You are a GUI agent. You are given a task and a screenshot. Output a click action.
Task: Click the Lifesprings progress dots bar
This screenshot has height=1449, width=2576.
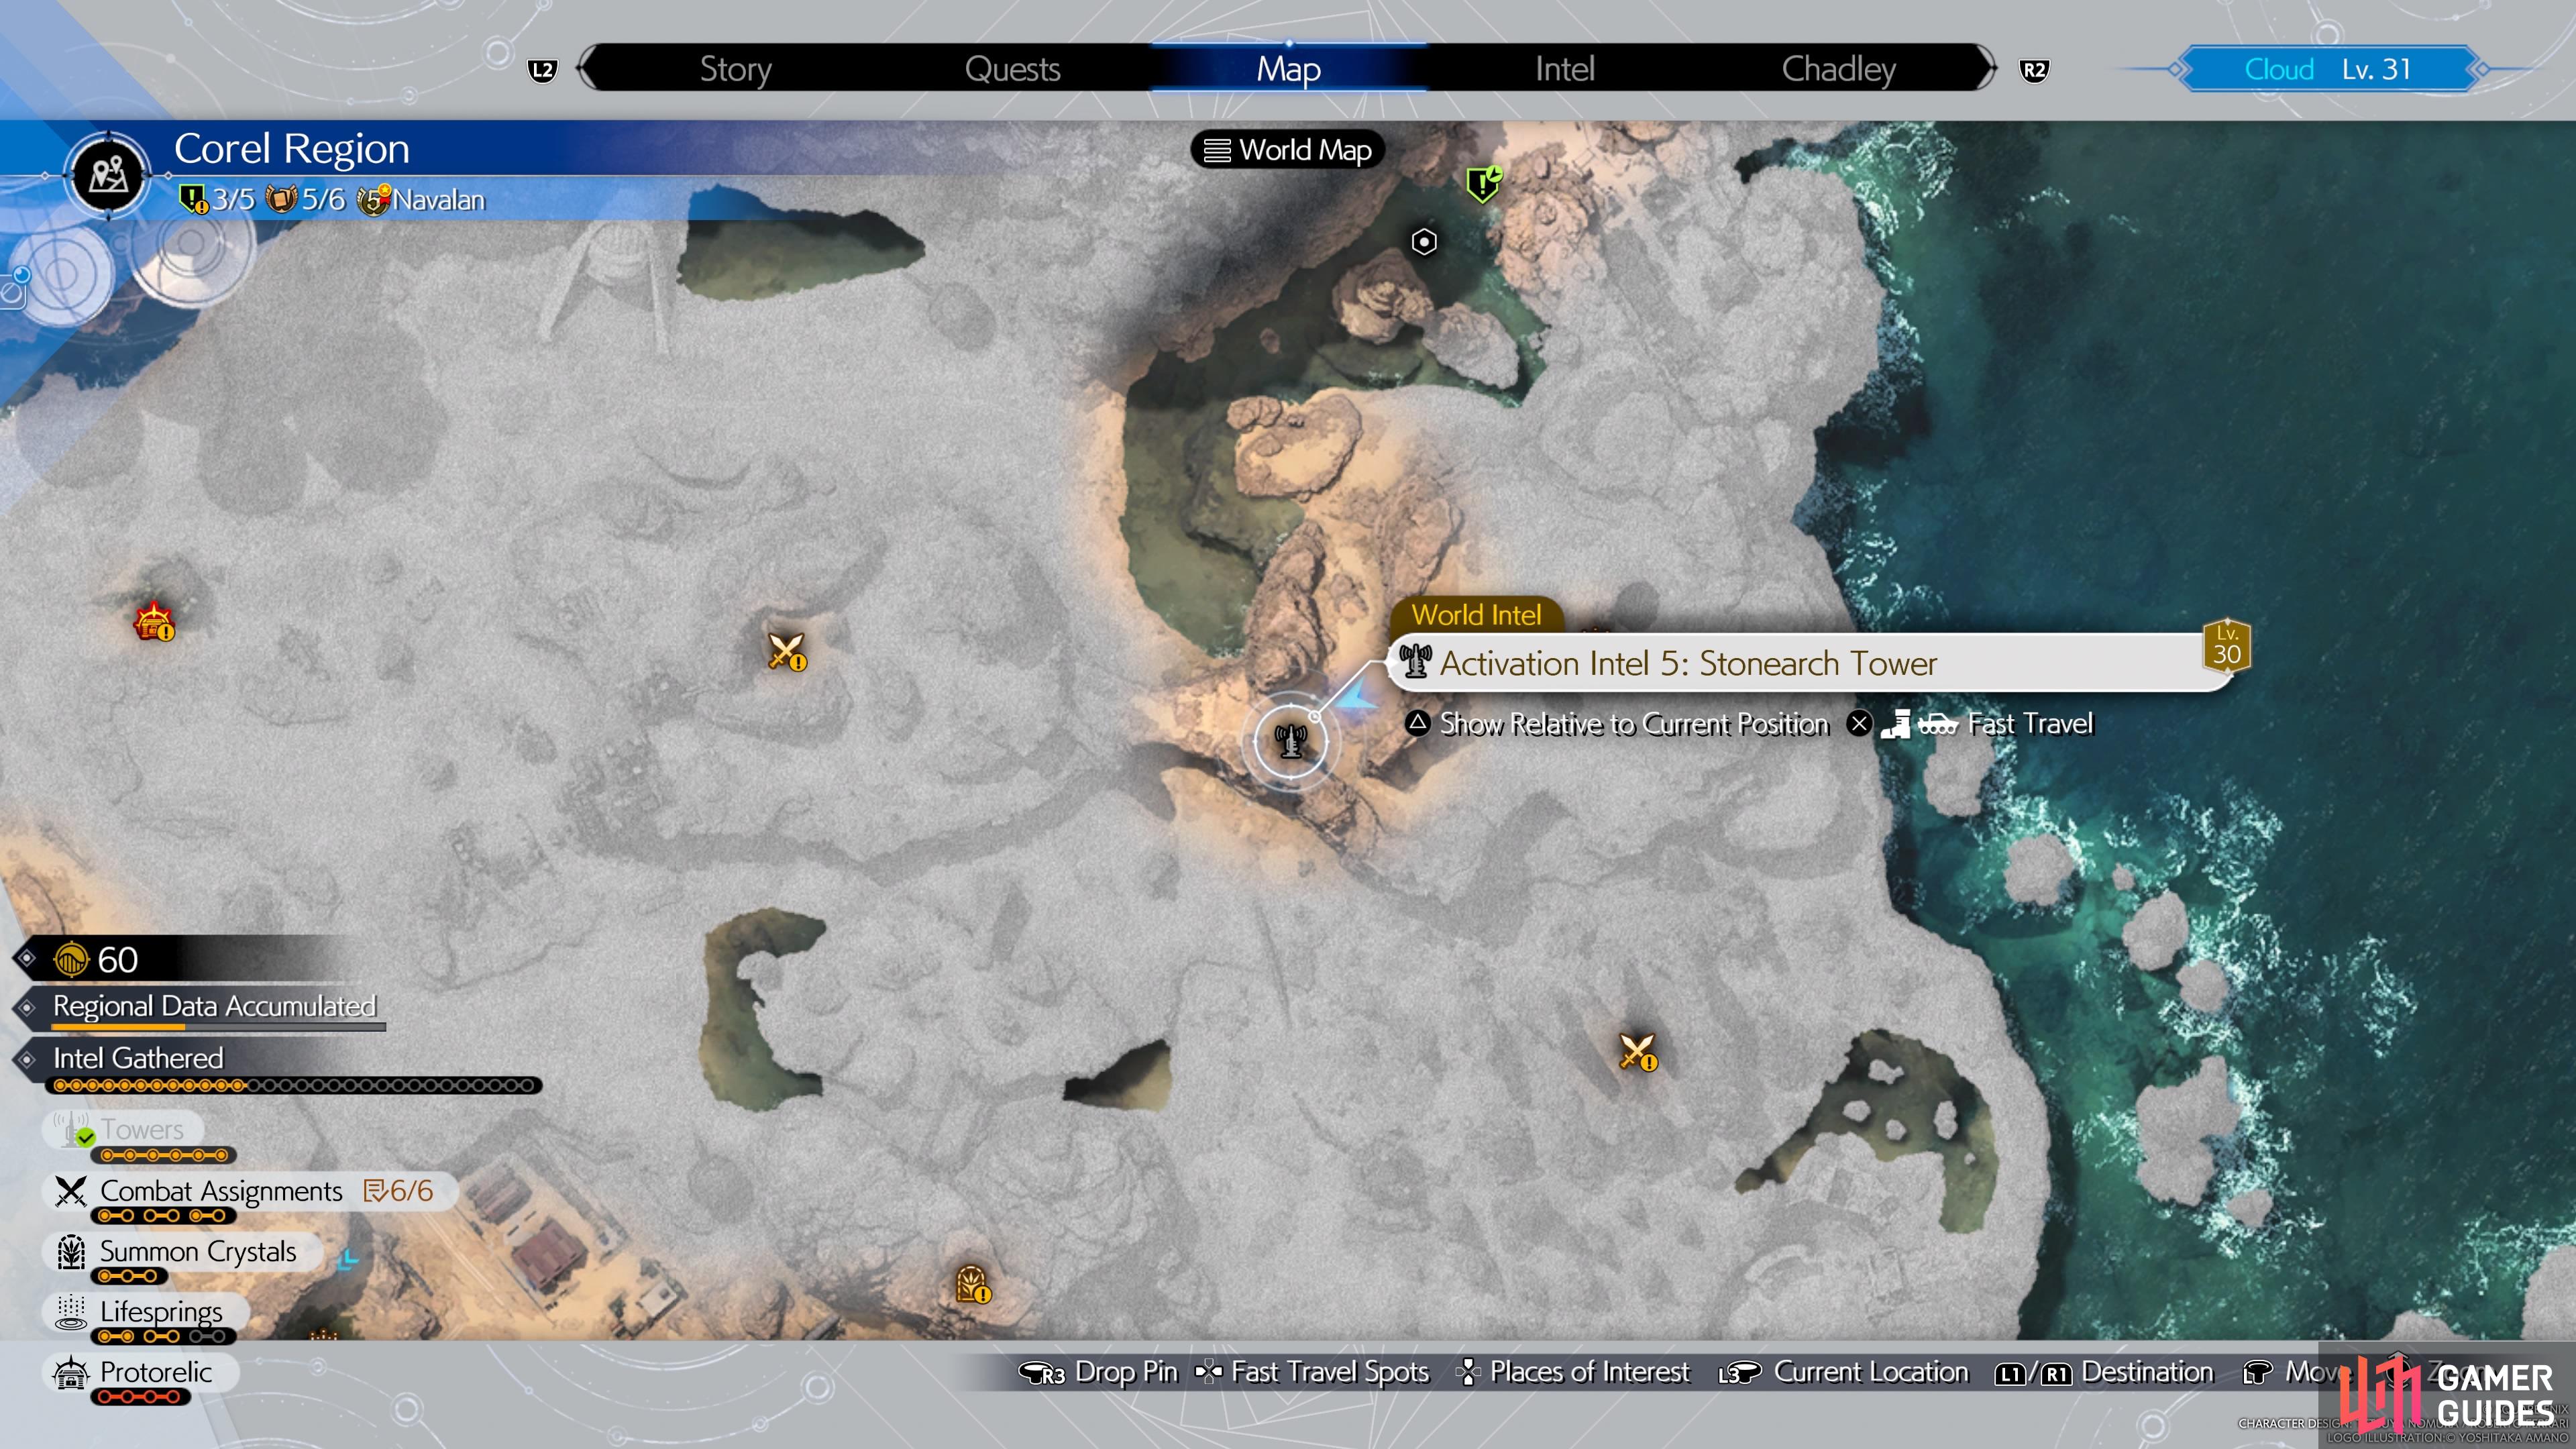164,1337
